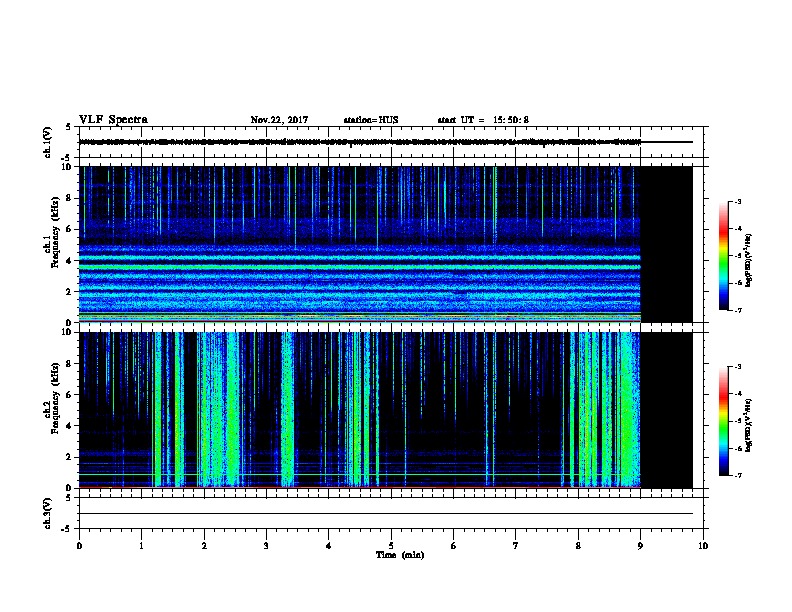Click the -3 label on ch.1 colorbar
The height and width of the screenshot is (612, 792).
pyautogui.click(x=738, y=201)
